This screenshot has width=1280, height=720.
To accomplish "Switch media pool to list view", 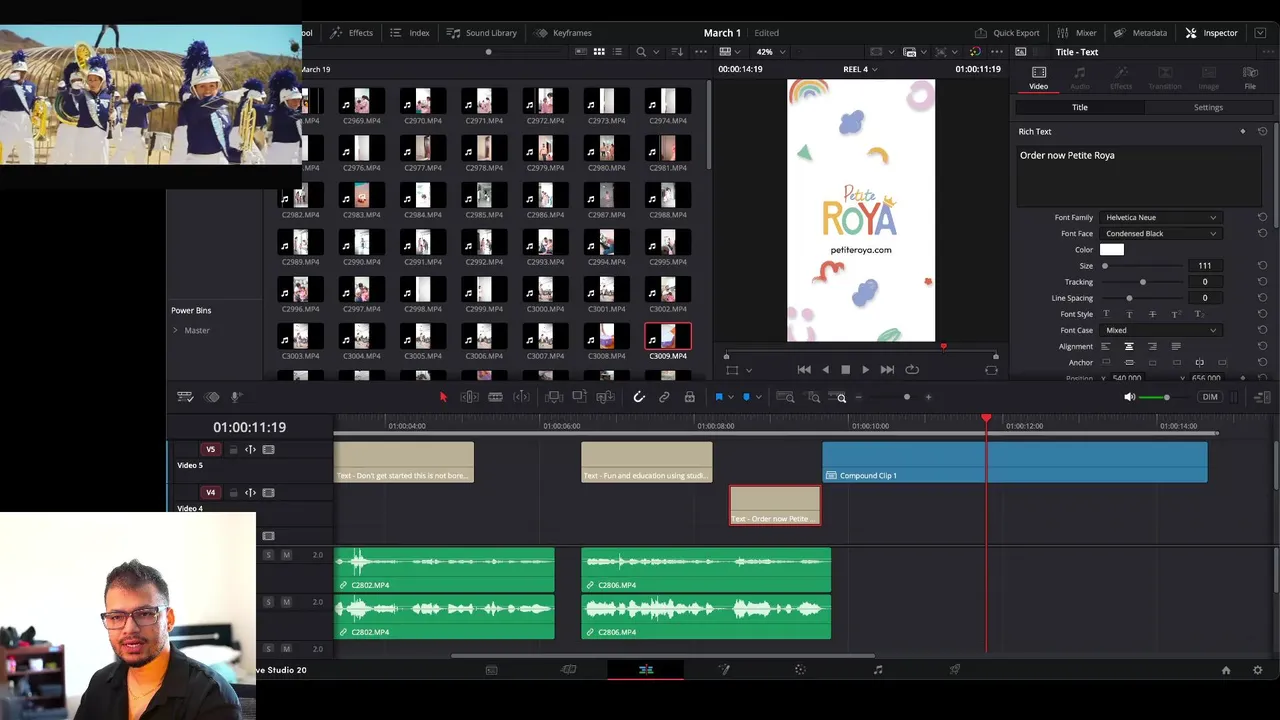I will [x=617, y=52].
